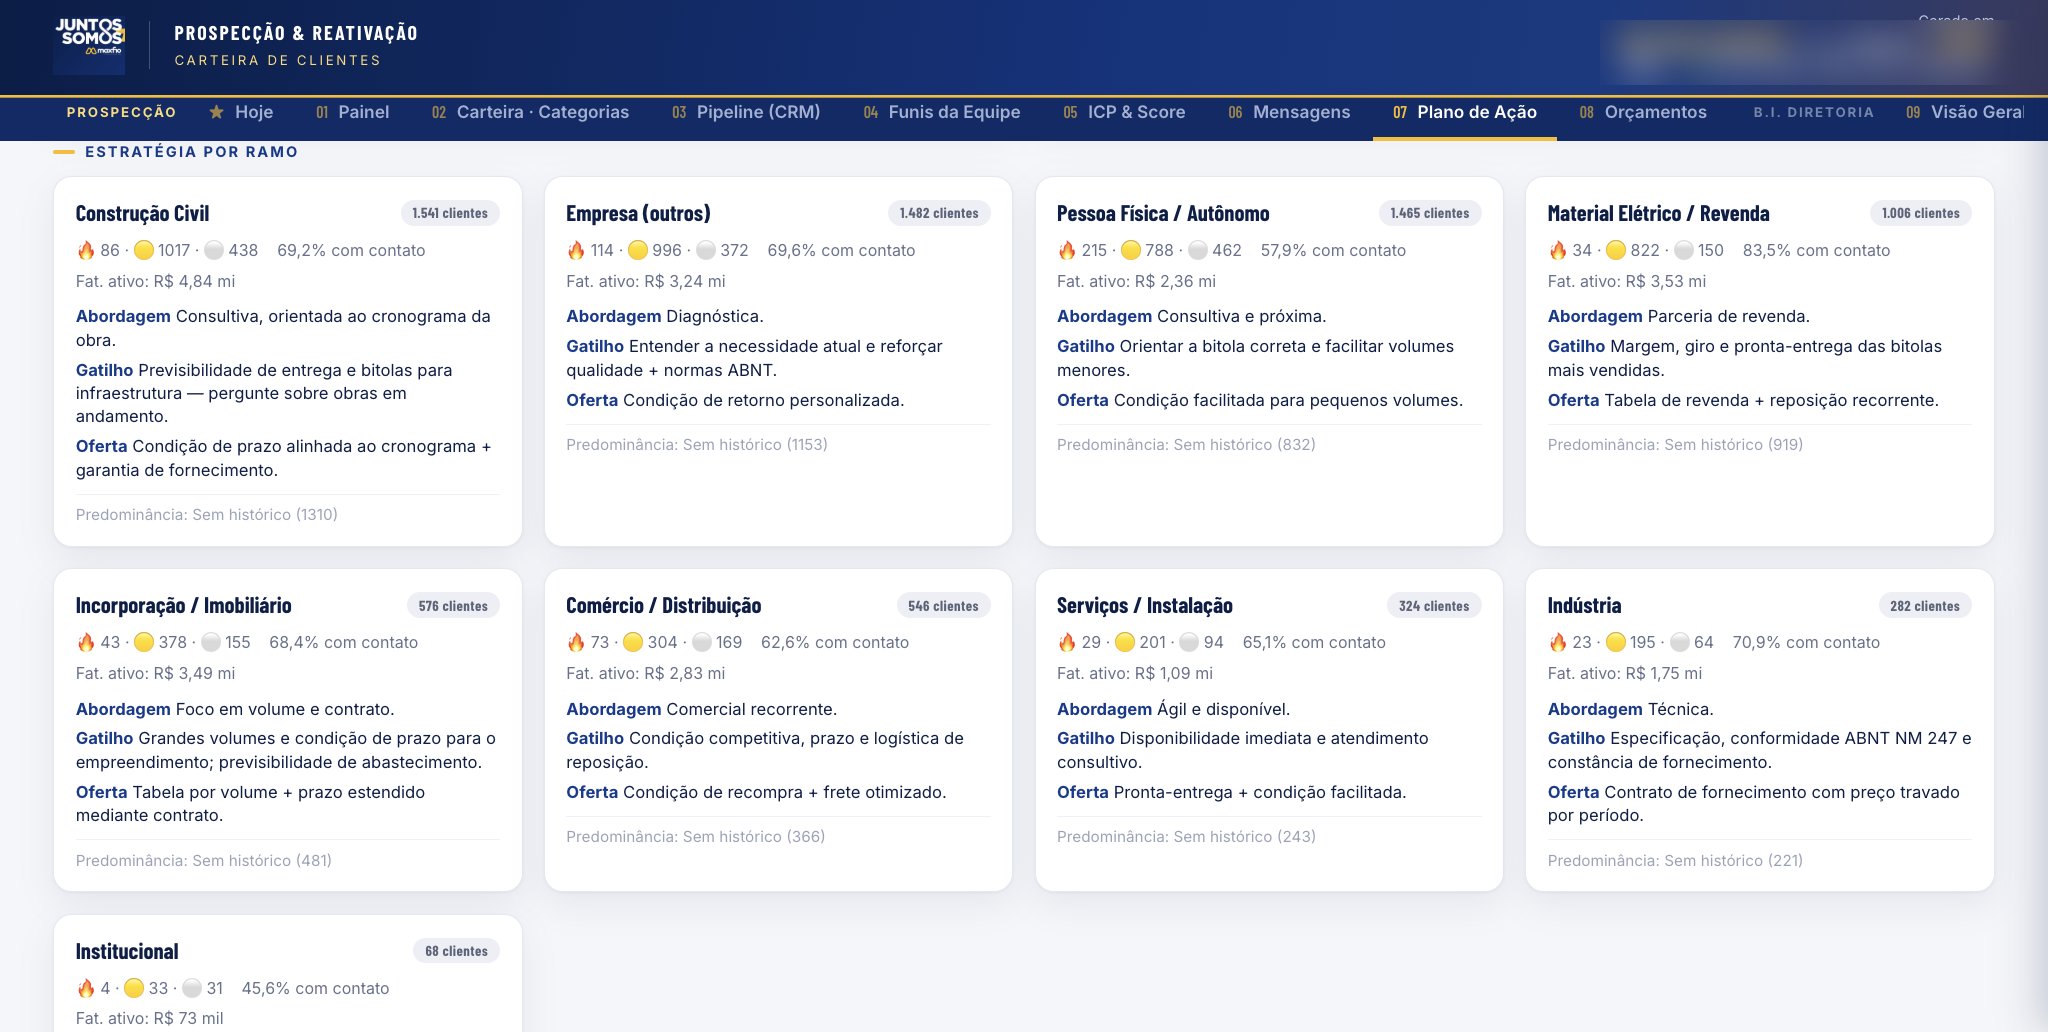The image size is (2048, 1032).
Task: Click the fire icon in Institucional card
Action: coord(86,988)
